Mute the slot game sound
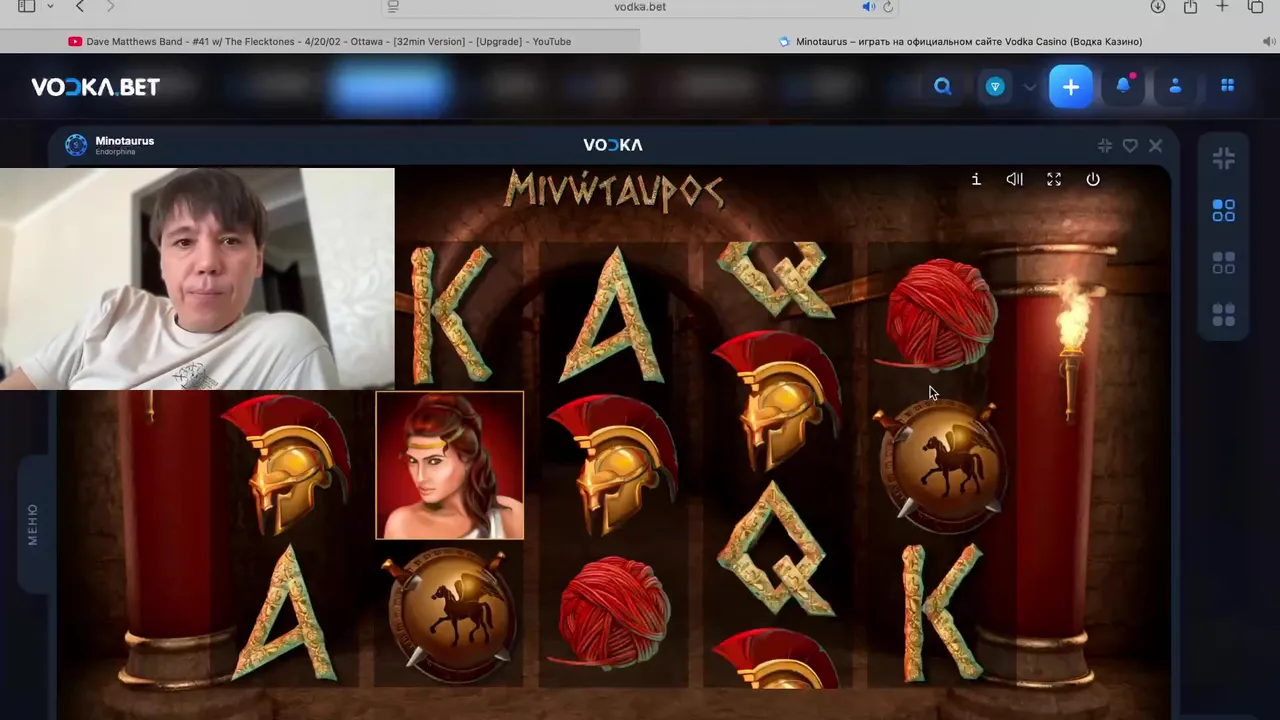 [1014, 179]
